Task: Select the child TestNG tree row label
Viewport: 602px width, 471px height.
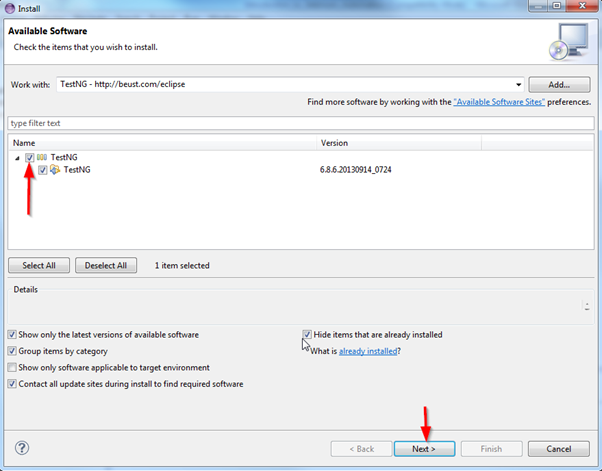Action: tap(77, 170)
